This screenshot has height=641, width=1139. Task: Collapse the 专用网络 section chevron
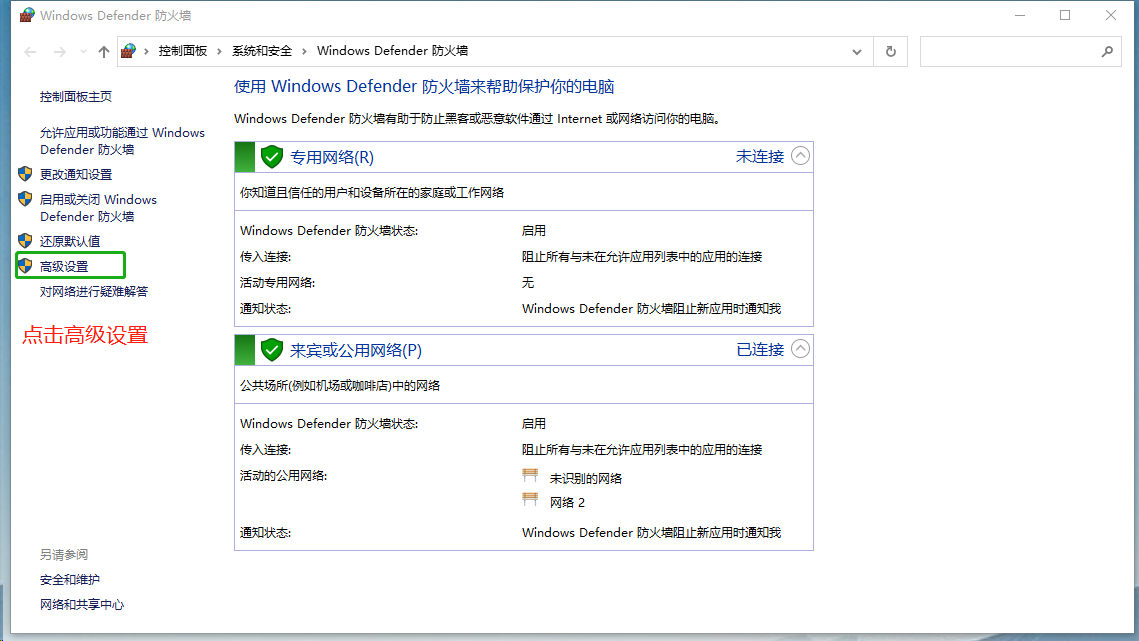(x=800, y=156)
